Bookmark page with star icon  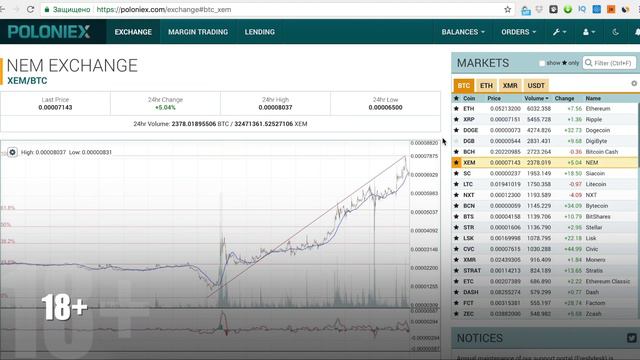coord(507,9)
